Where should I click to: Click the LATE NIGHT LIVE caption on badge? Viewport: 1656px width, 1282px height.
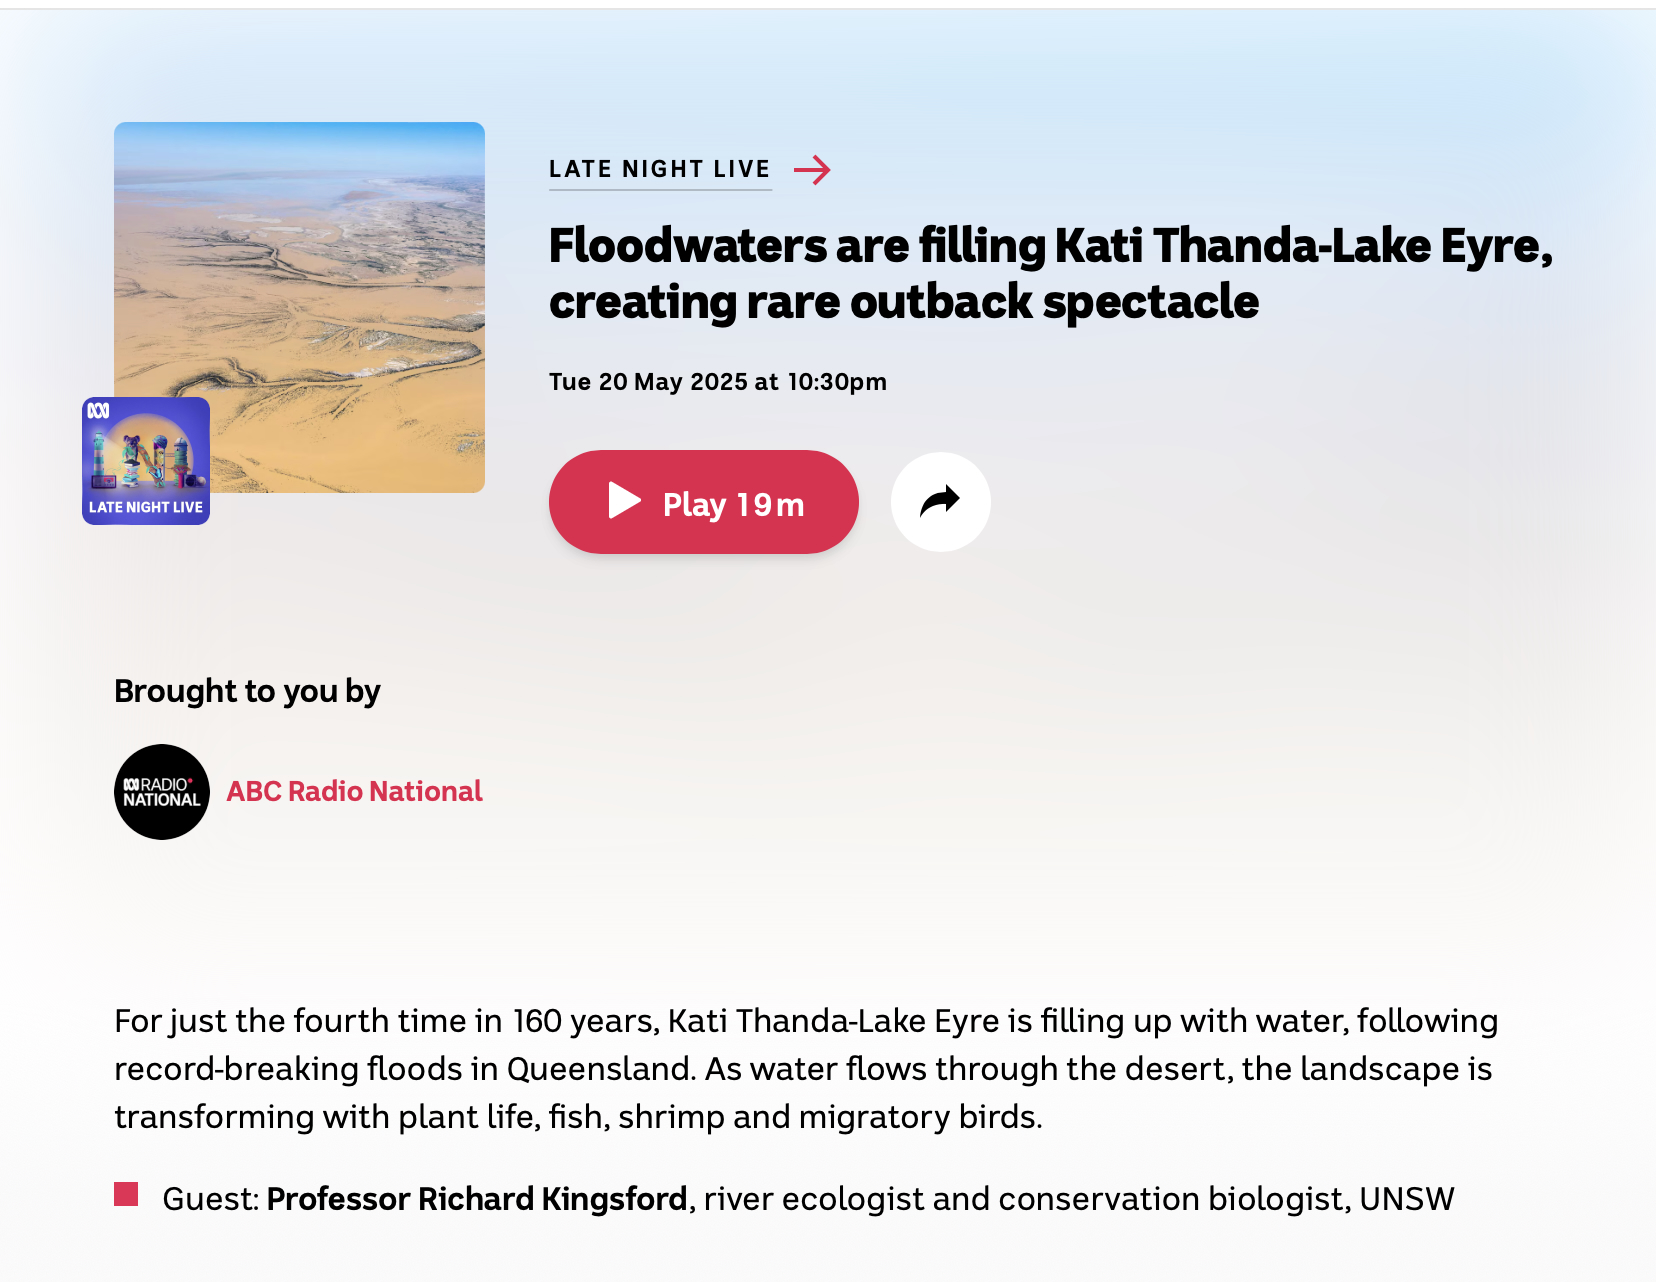(146, 507)
